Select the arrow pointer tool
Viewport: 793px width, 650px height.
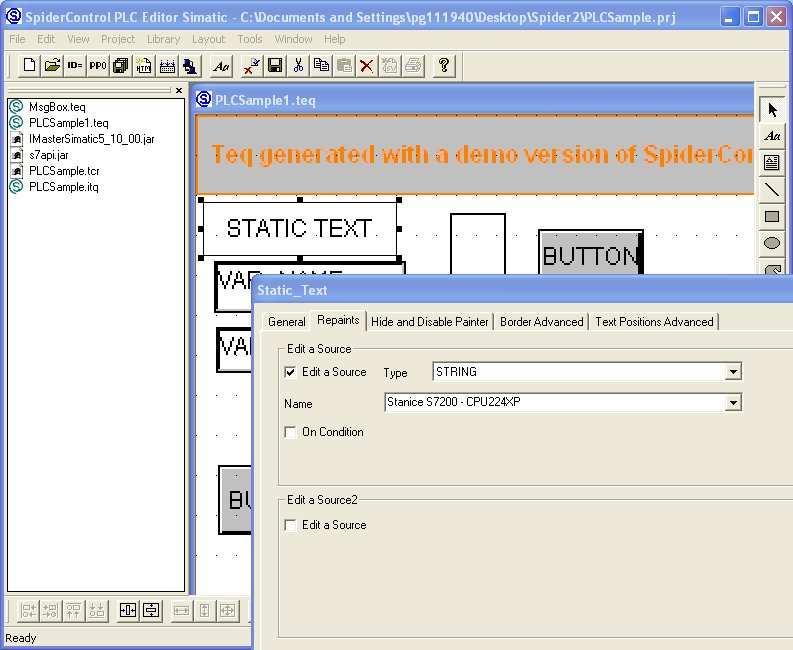tap(772, 109)
